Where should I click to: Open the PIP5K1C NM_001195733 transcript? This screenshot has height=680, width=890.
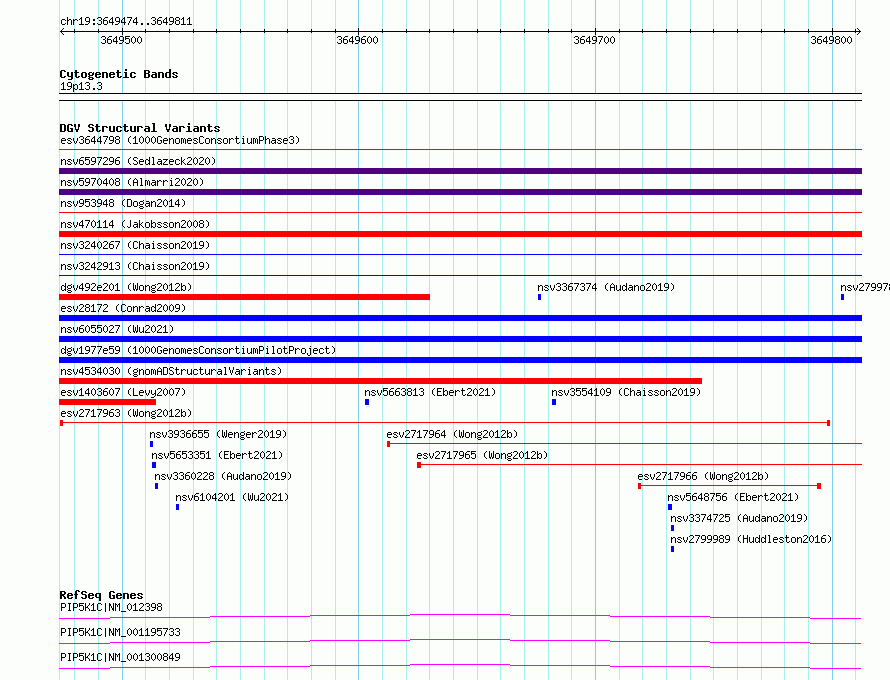click(x=120, y=632)
